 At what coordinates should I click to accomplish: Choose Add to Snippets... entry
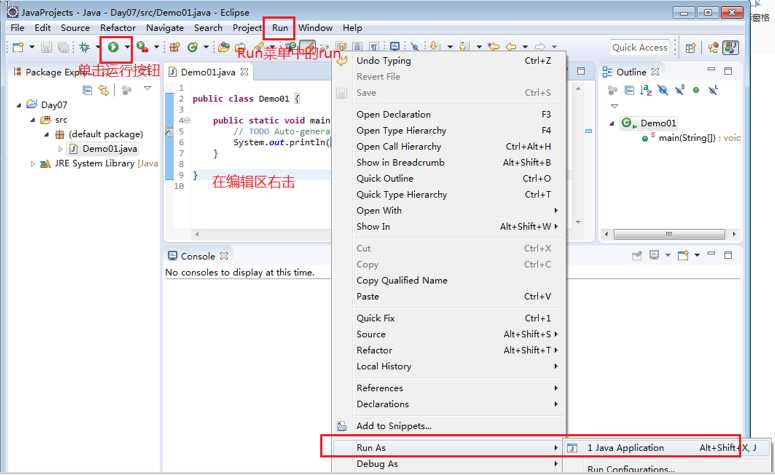(448, 426)
